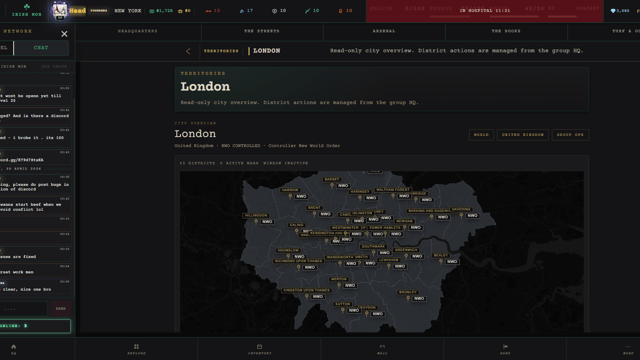Click the Send chat button
This screenshot has height=360, width=640.
(61, 309)
